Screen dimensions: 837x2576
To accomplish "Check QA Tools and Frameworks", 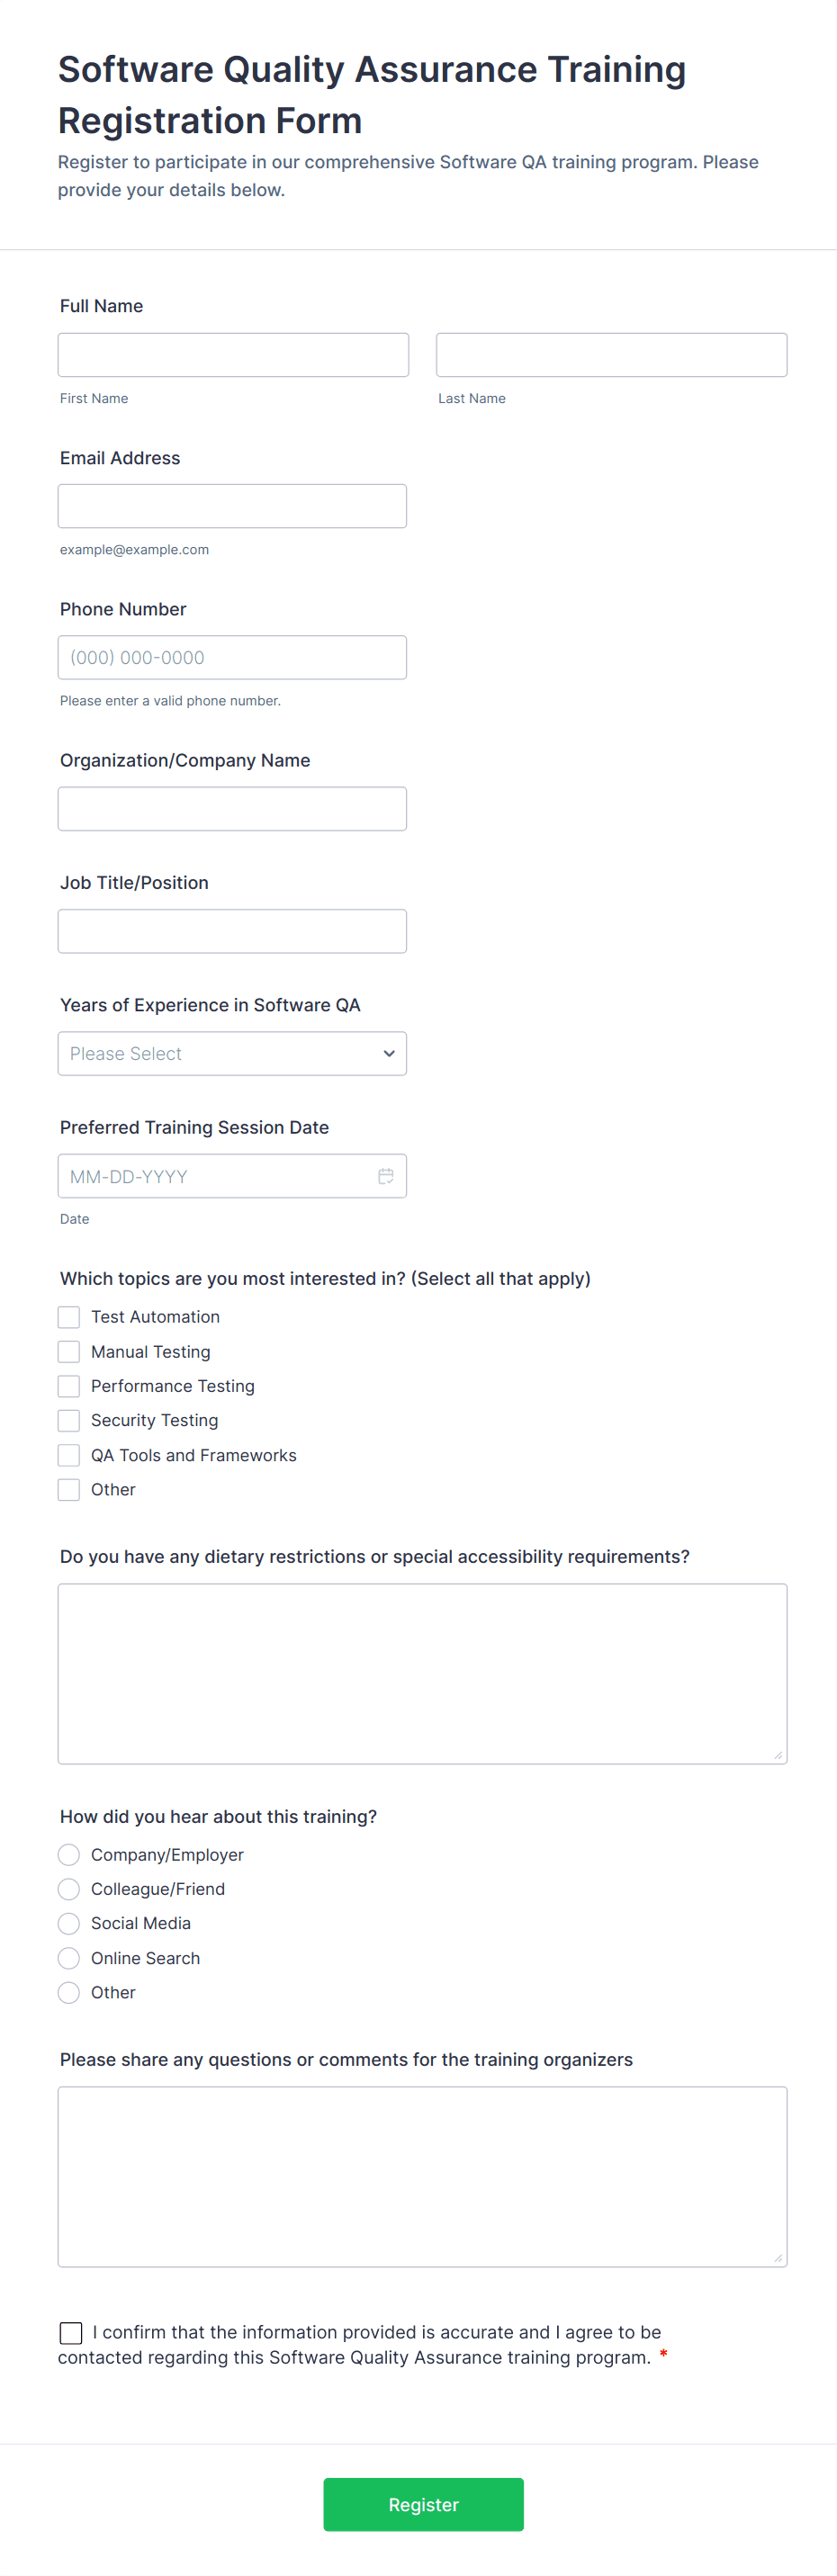I will 69,1455.
